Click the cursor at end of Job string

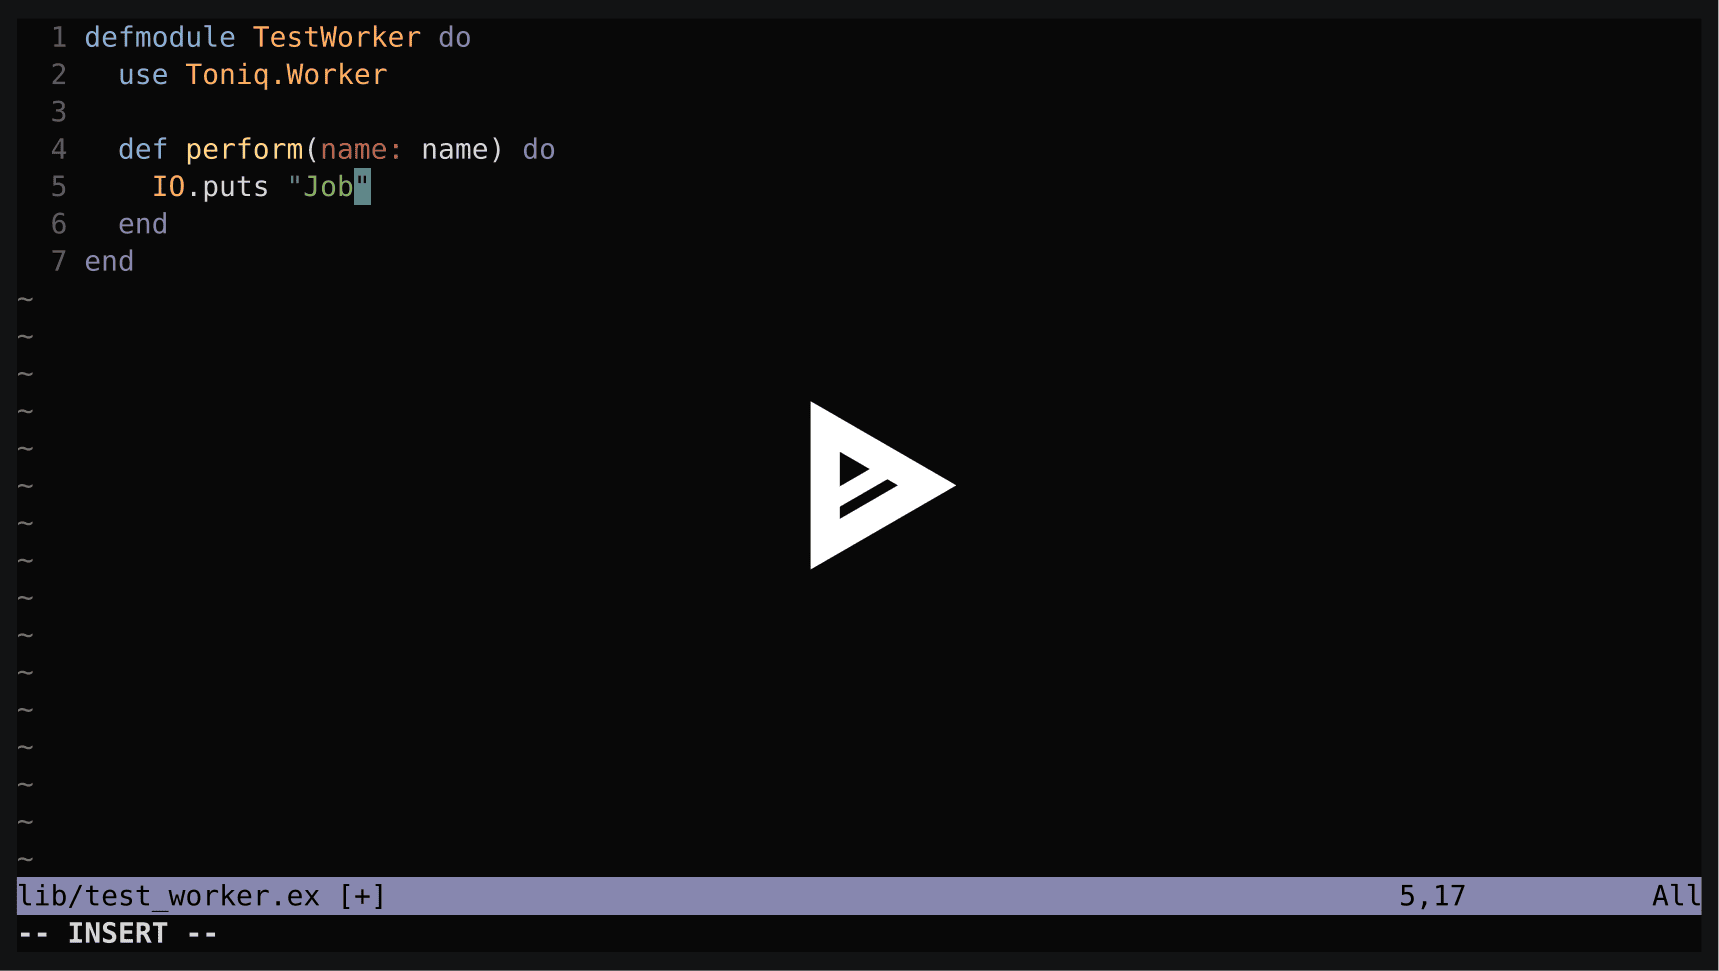click(364, 186)
